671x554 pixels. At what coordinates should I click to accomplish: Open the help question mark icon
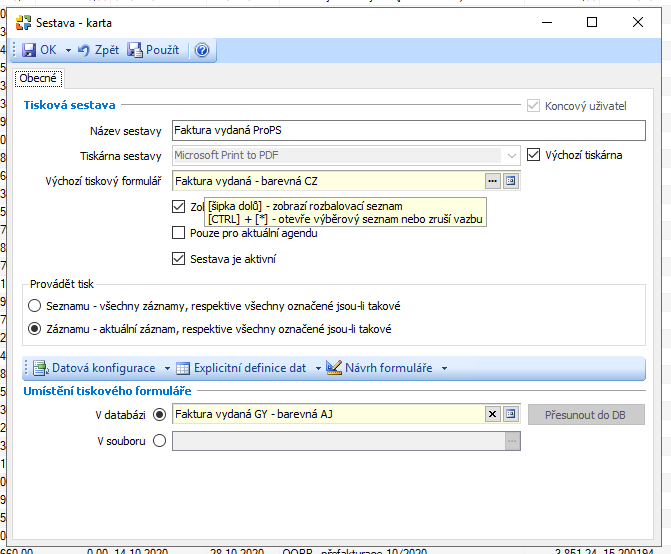point(202,50)
